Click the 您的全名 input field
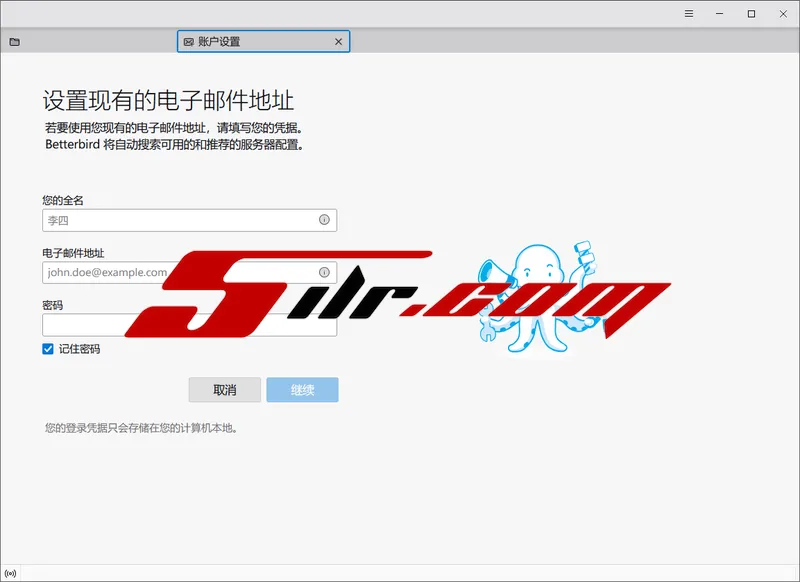 pyautogui.click(x=189, y=220)
